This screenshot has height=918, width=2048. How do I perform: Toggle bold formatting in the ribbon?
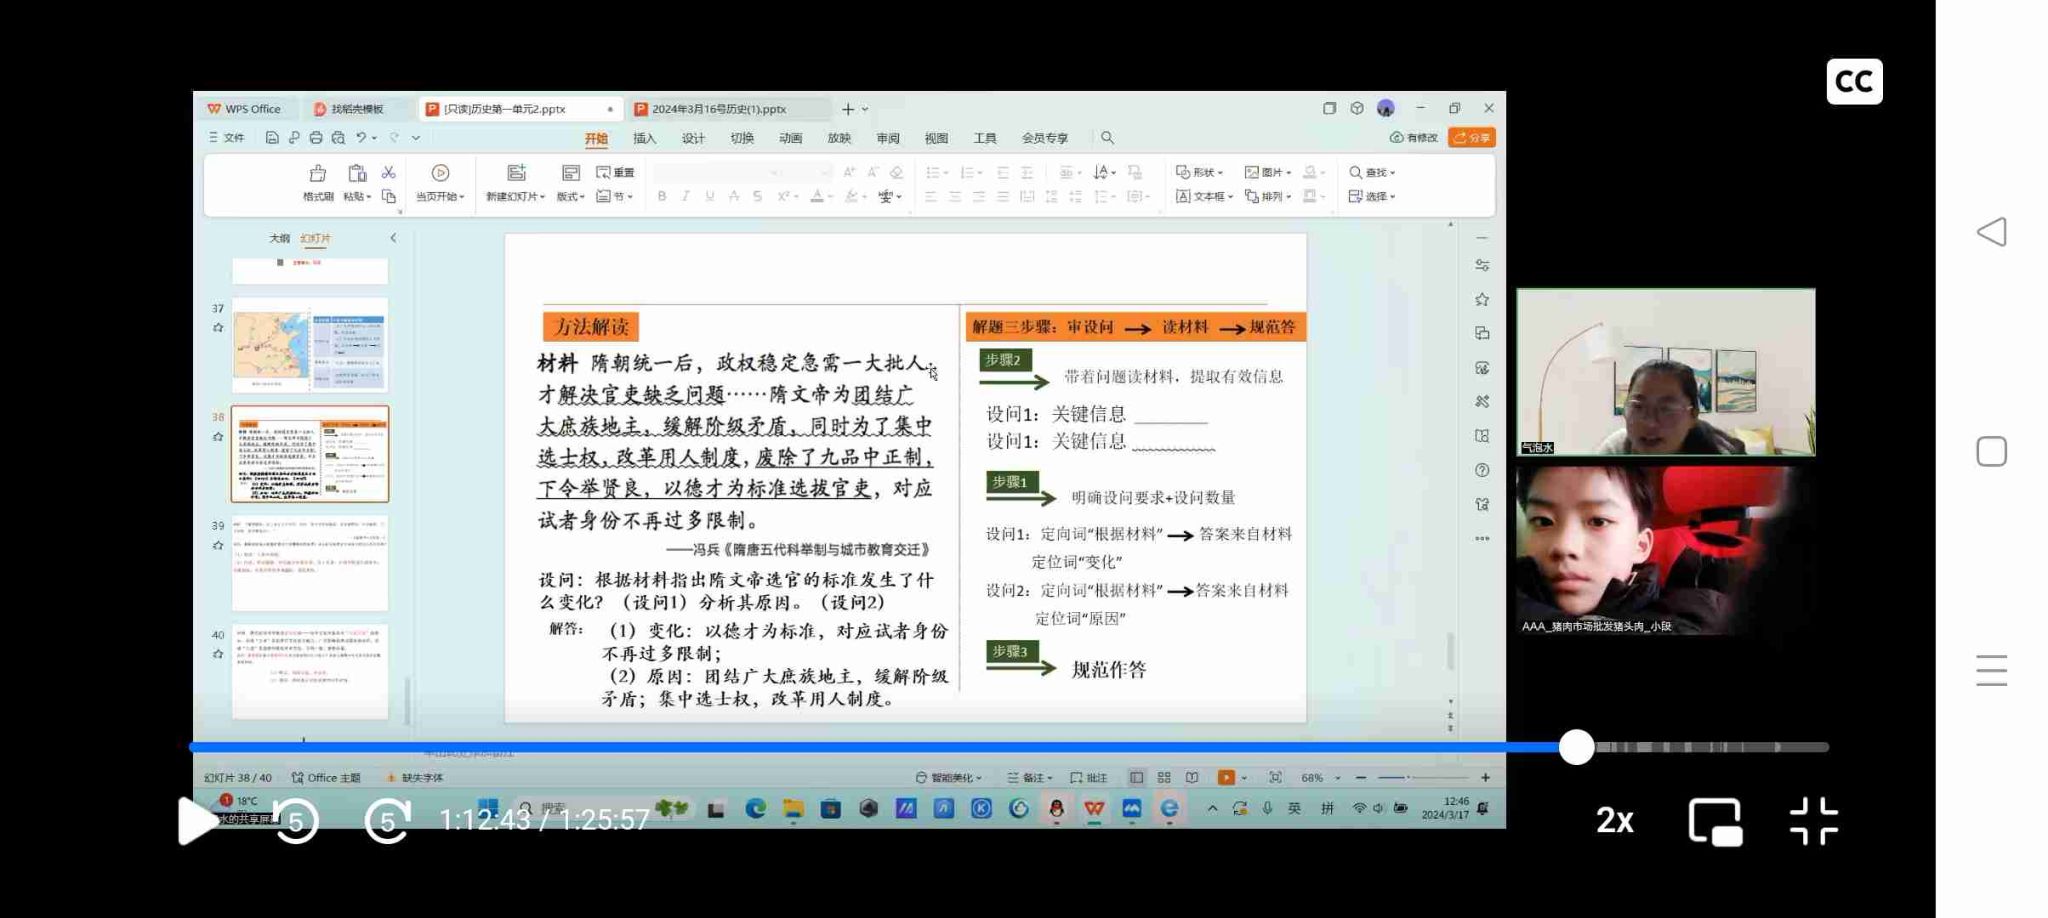pyautogui.click(x=662, y=197)
